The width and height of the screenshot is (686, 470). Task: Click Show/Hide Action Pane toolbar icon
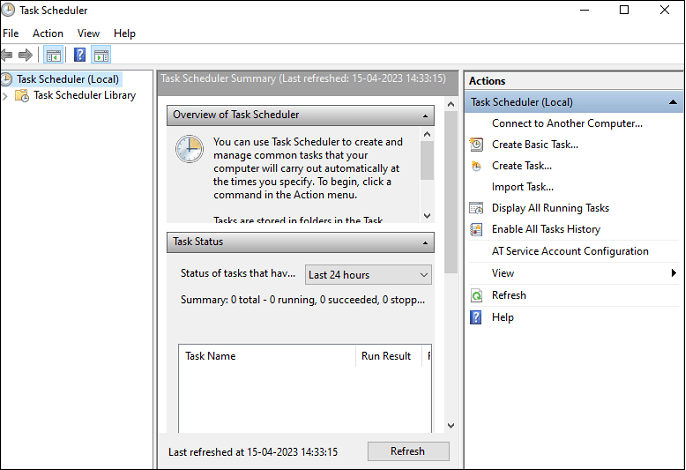(x=101, y=55)
